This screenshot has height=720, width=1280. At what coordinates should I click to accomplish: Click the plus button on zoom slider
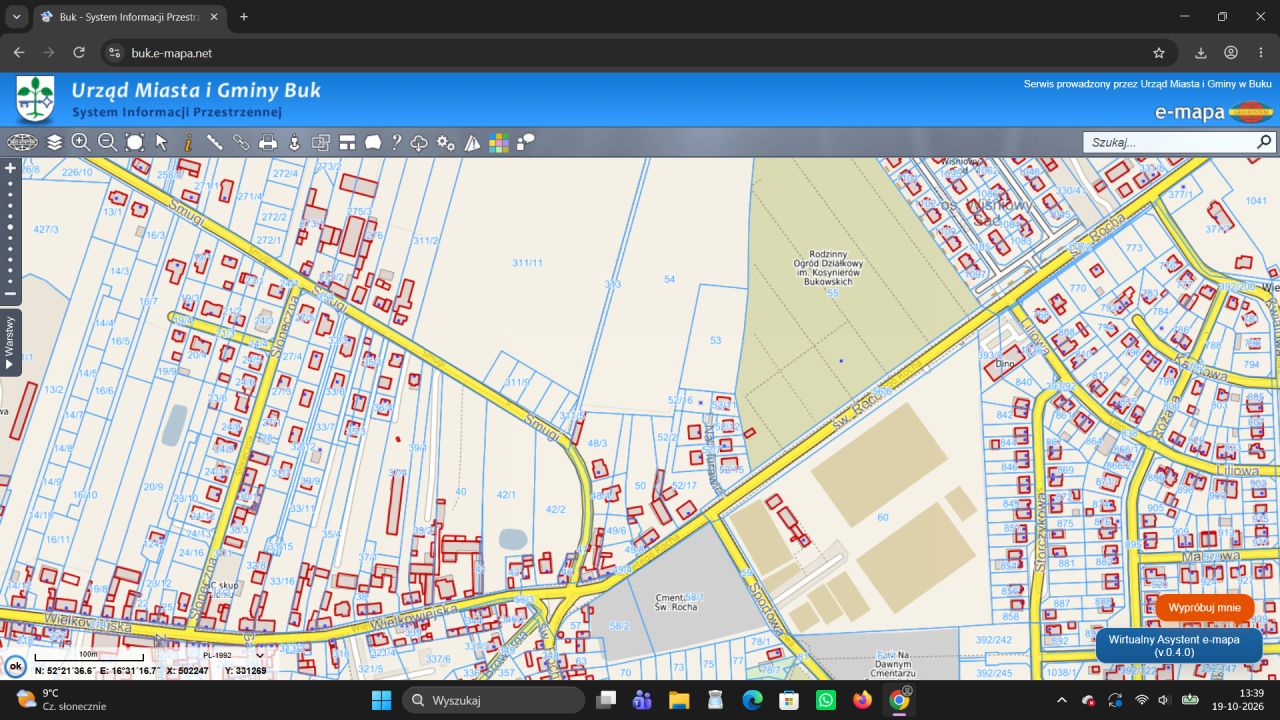click(x=10, y=168)
